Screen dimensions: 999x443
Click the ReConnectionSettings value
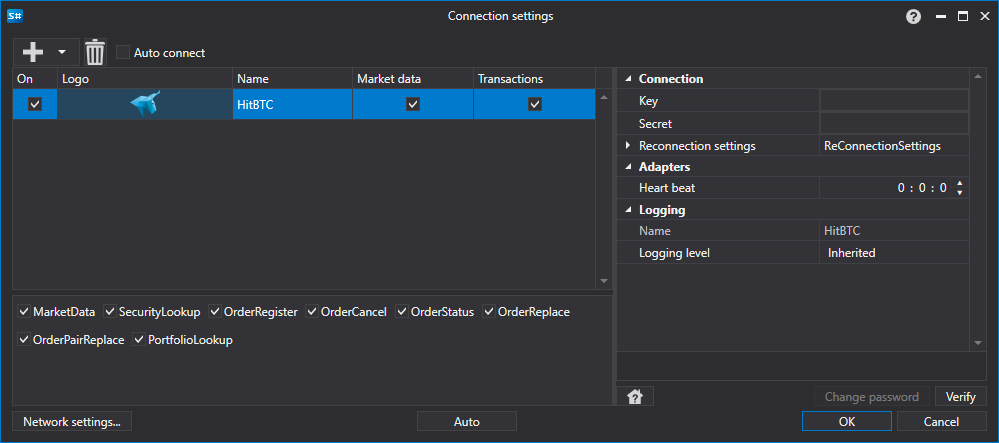pyautogui.click(x=882, y=146)
